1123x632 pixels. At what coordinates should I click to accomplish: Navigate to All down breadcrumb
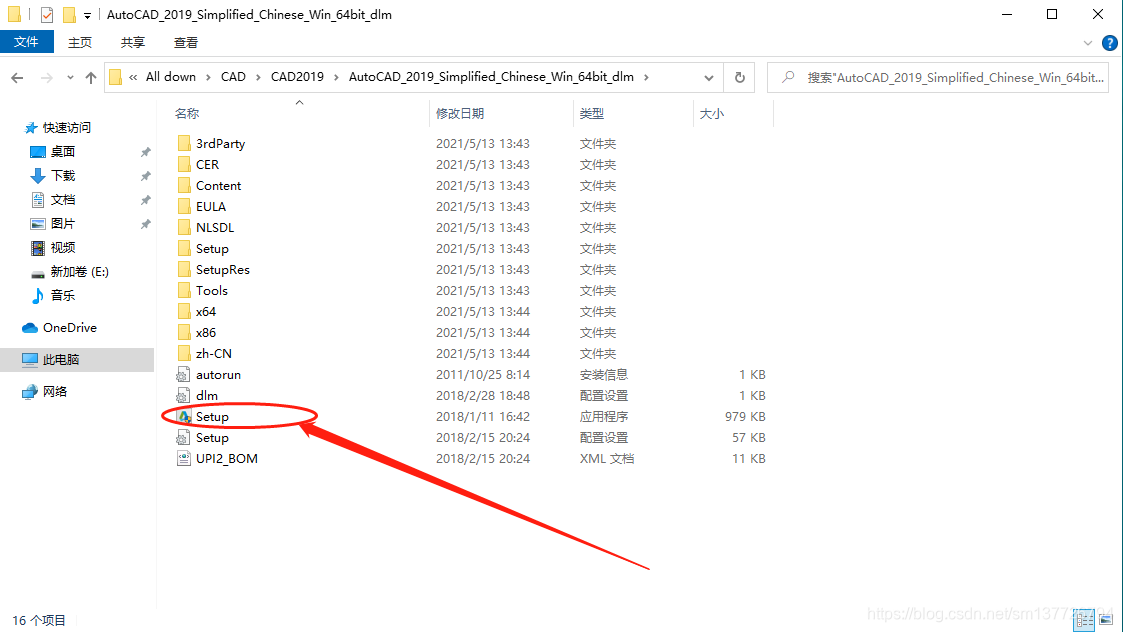pos(170,77)
